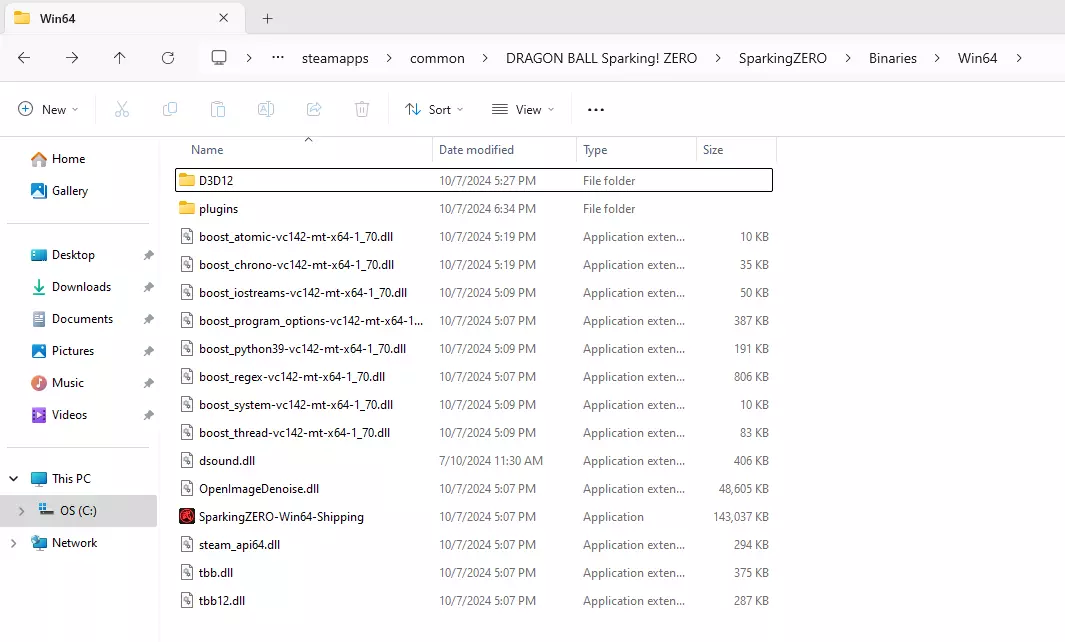Open the View layout dropdown
This screenshot has height=642, width=1065.
[523, 109]
